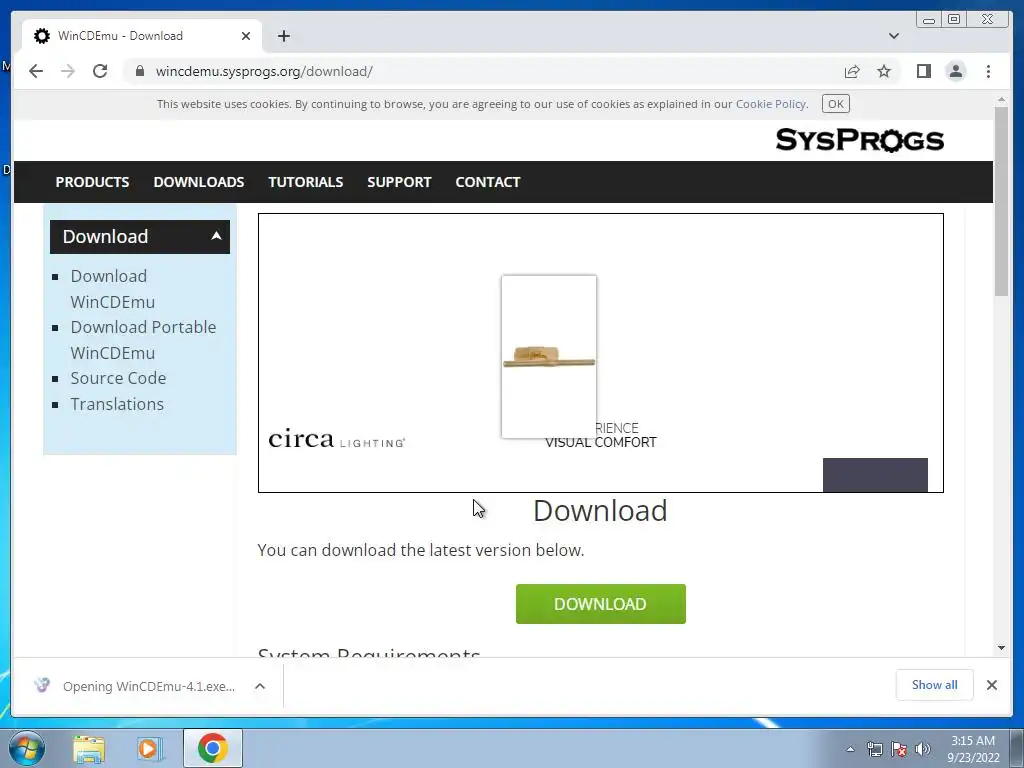Open the Windows Start menu
Screen dimensions: 1024x768
click(x=27, y=748)
